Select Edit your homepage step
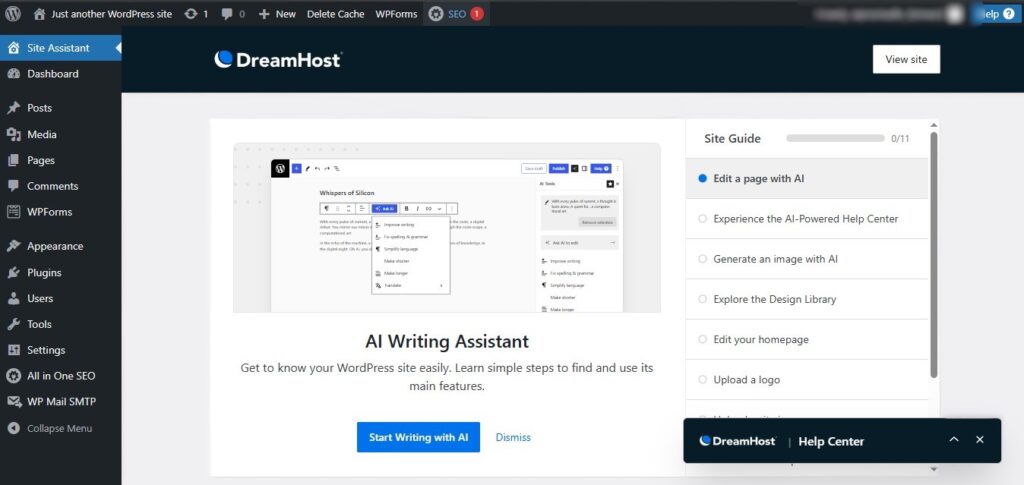This screenshot has width=1024, height=485. 807,339
